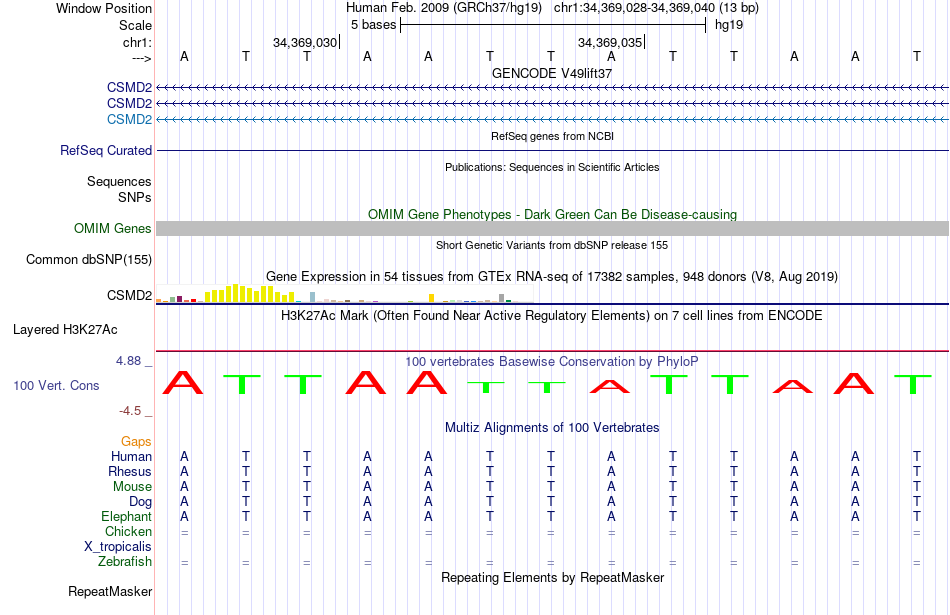This screenshot has height=615, width=950.
Task: Click the 'Gene Expression in 54 tissues' title
Action: click(x=552, y=277)
